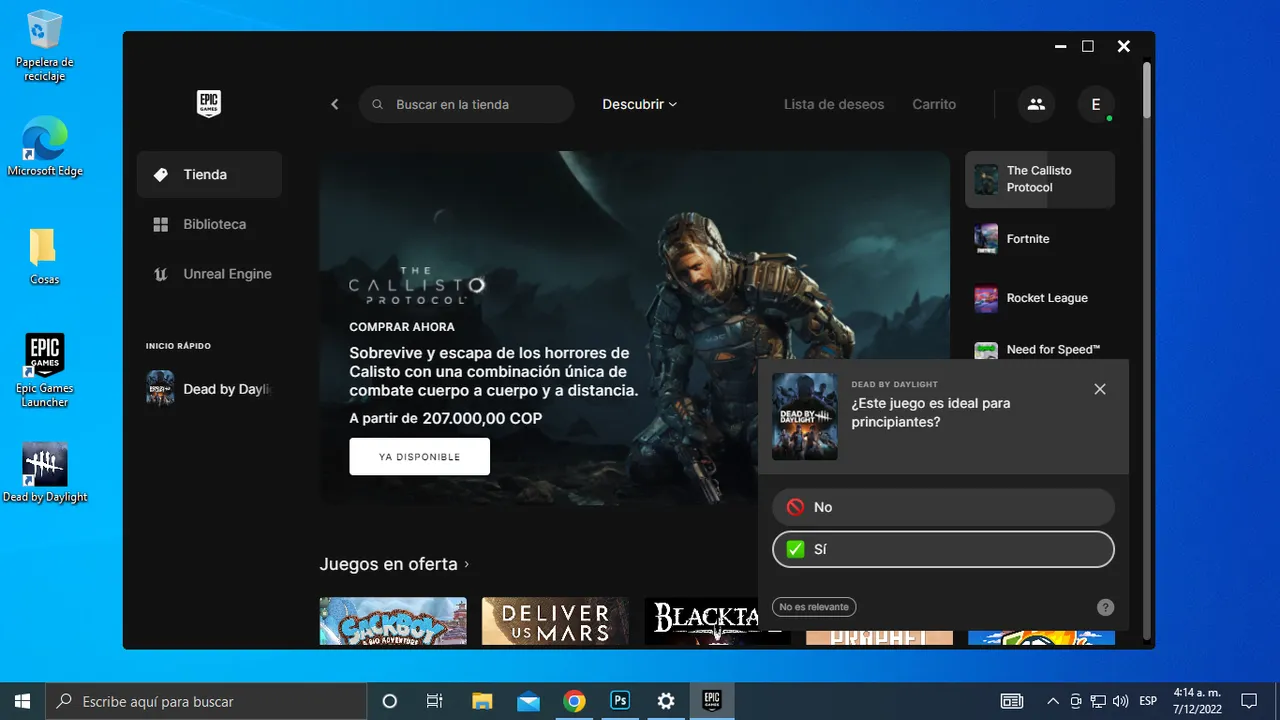Click Windows taskbar search box
This screenshot has width=1280, height=720.
pos(206,701)
